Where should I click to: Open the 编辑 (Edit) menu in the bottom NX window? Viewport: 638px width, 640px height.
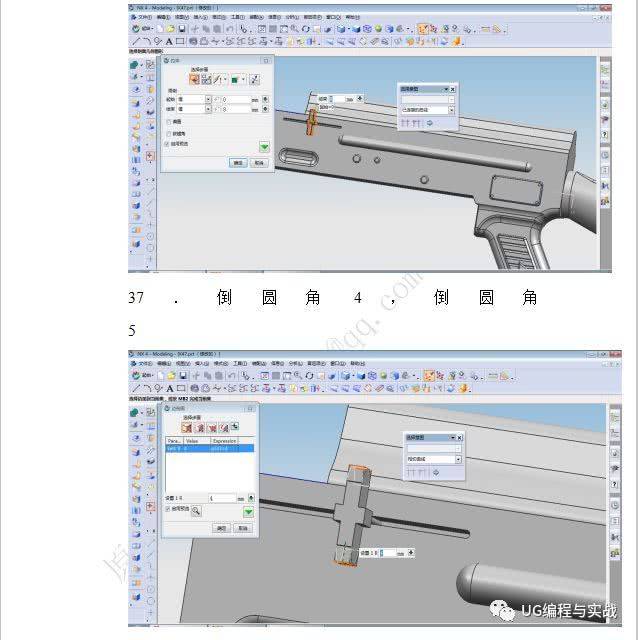(x=161, y=363)
